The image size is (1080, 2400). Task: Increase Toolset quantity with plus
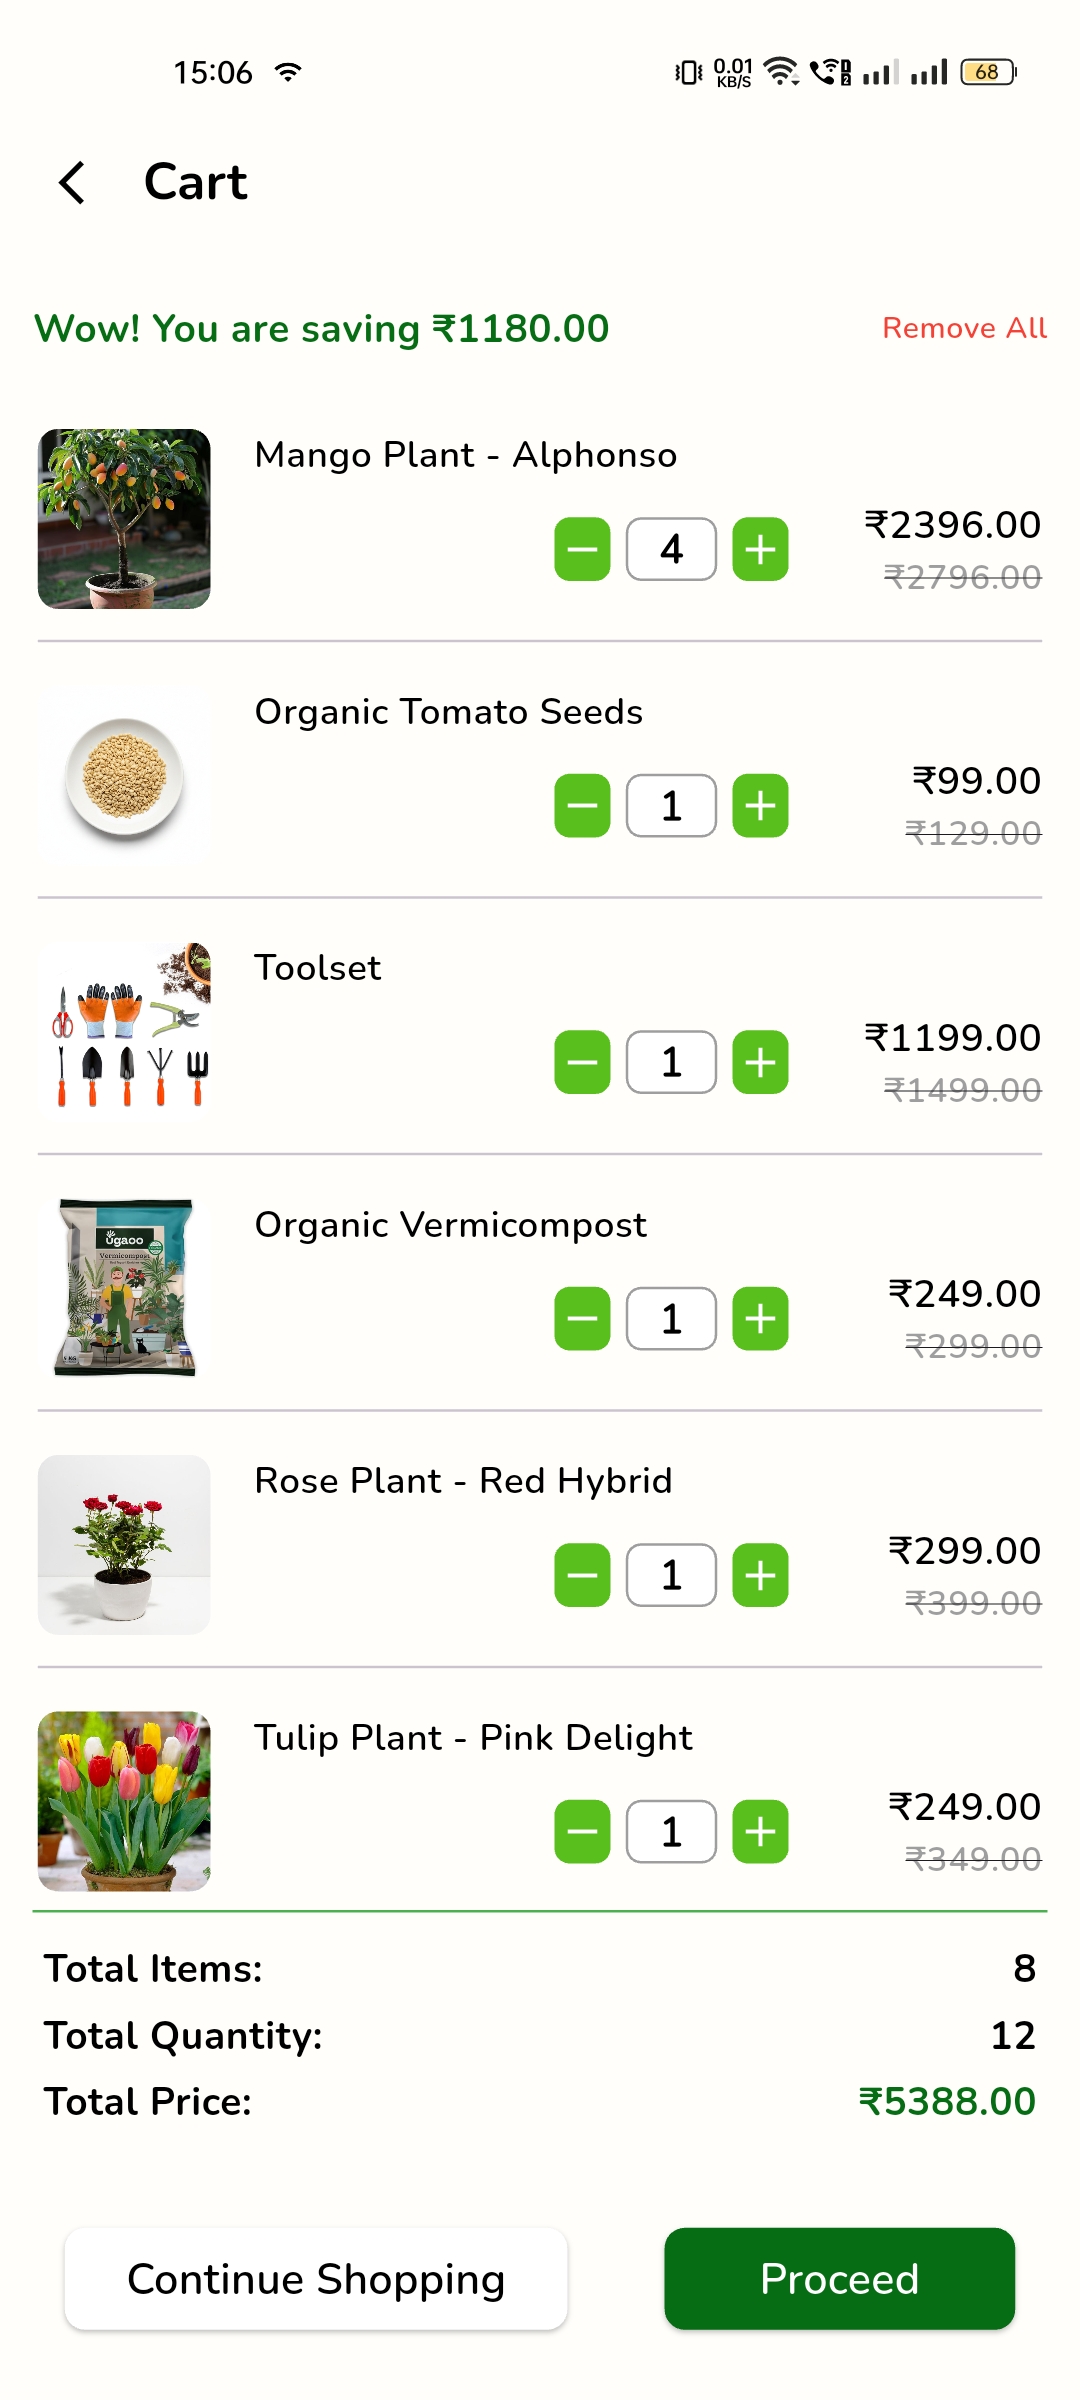pyautogui.click(x=760, y=1062)
